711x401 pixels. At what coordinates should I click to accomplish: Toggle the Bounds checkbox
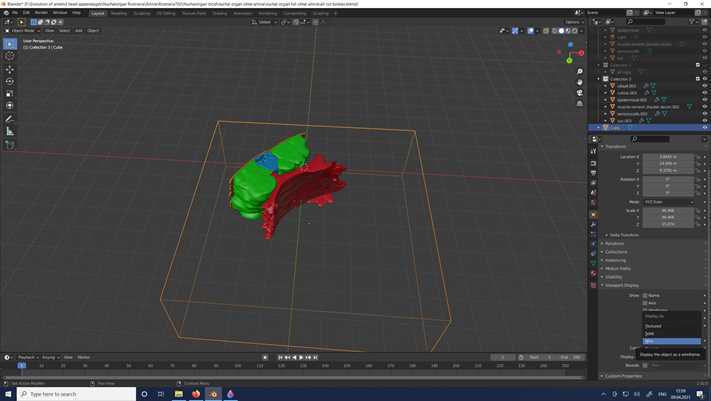click(645, 365)
